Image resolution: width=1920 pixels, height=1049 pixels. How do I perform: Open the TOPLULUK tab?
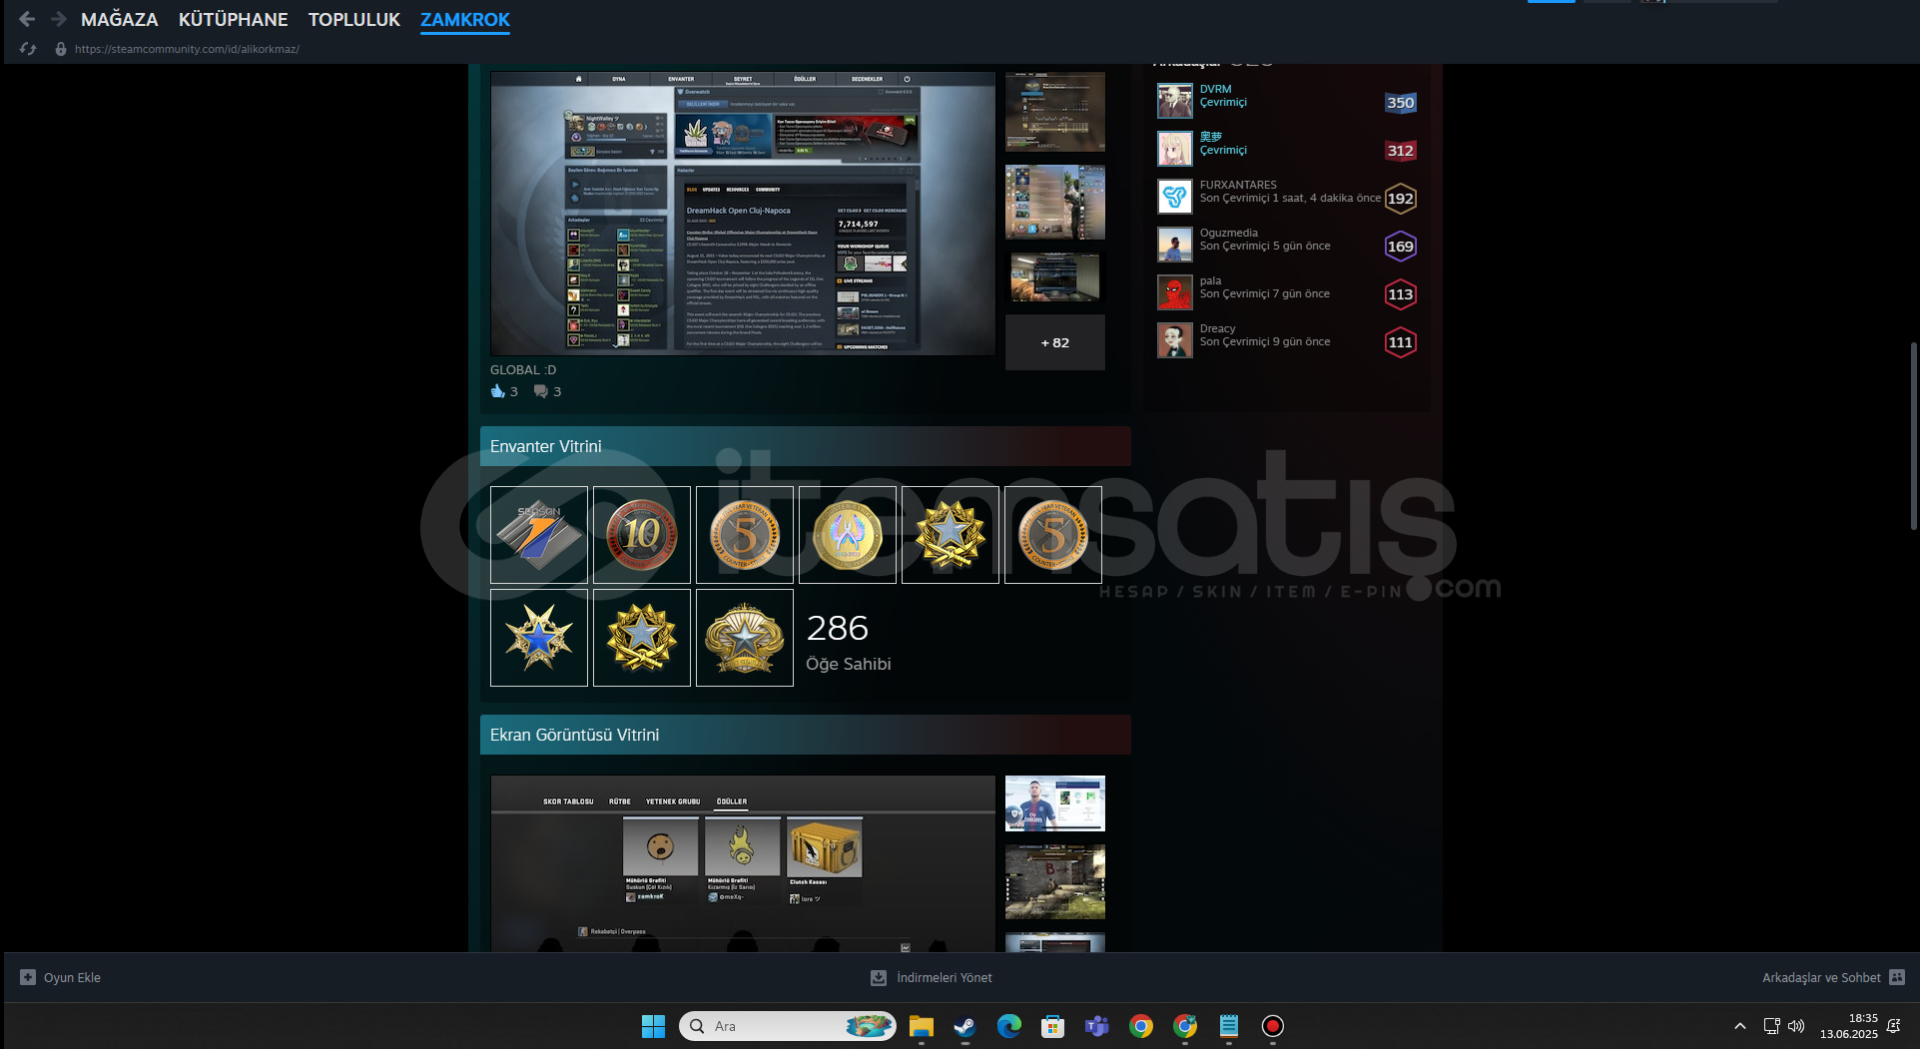[x=354, y=19]
